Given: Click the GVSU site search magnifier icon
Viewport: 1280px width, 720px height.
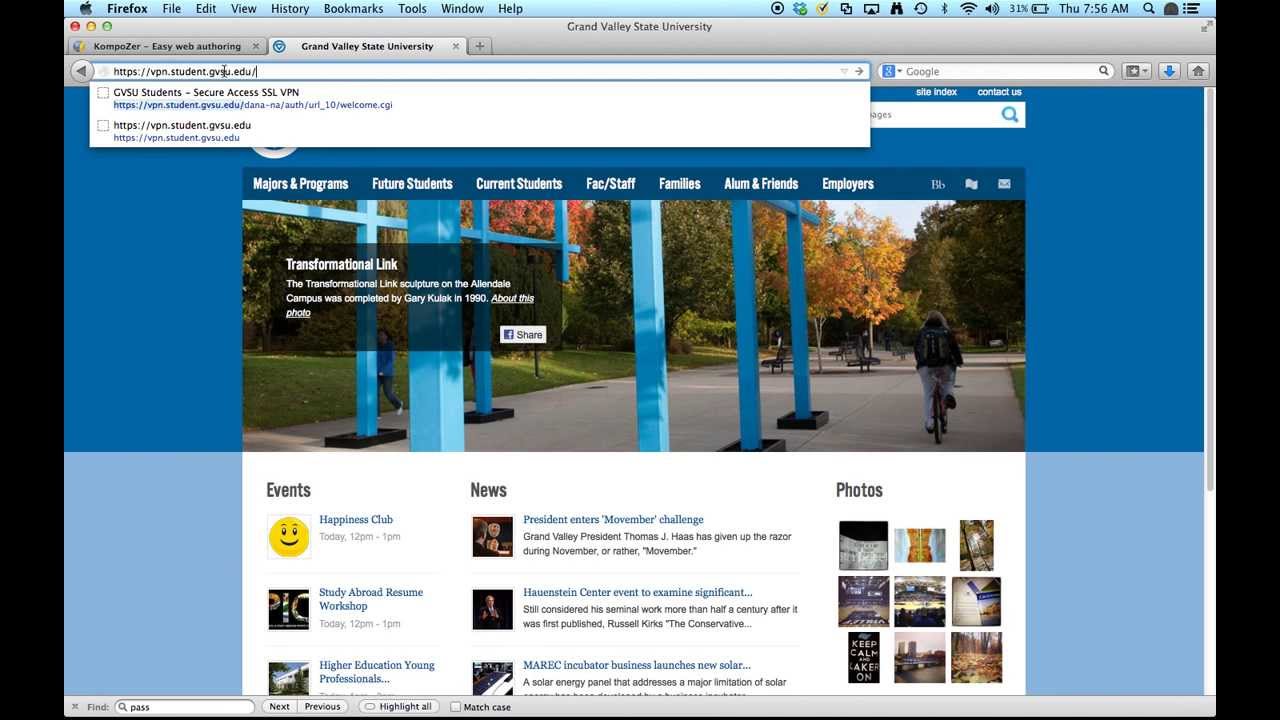Looking at the screenshot, I should 1010,114.
